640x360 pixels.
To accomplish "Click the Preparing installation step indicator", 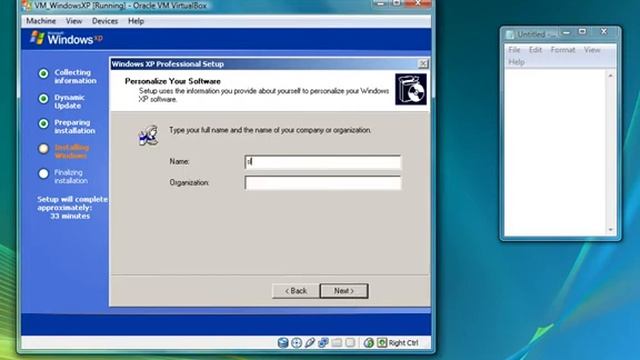I will coord(43,123).
